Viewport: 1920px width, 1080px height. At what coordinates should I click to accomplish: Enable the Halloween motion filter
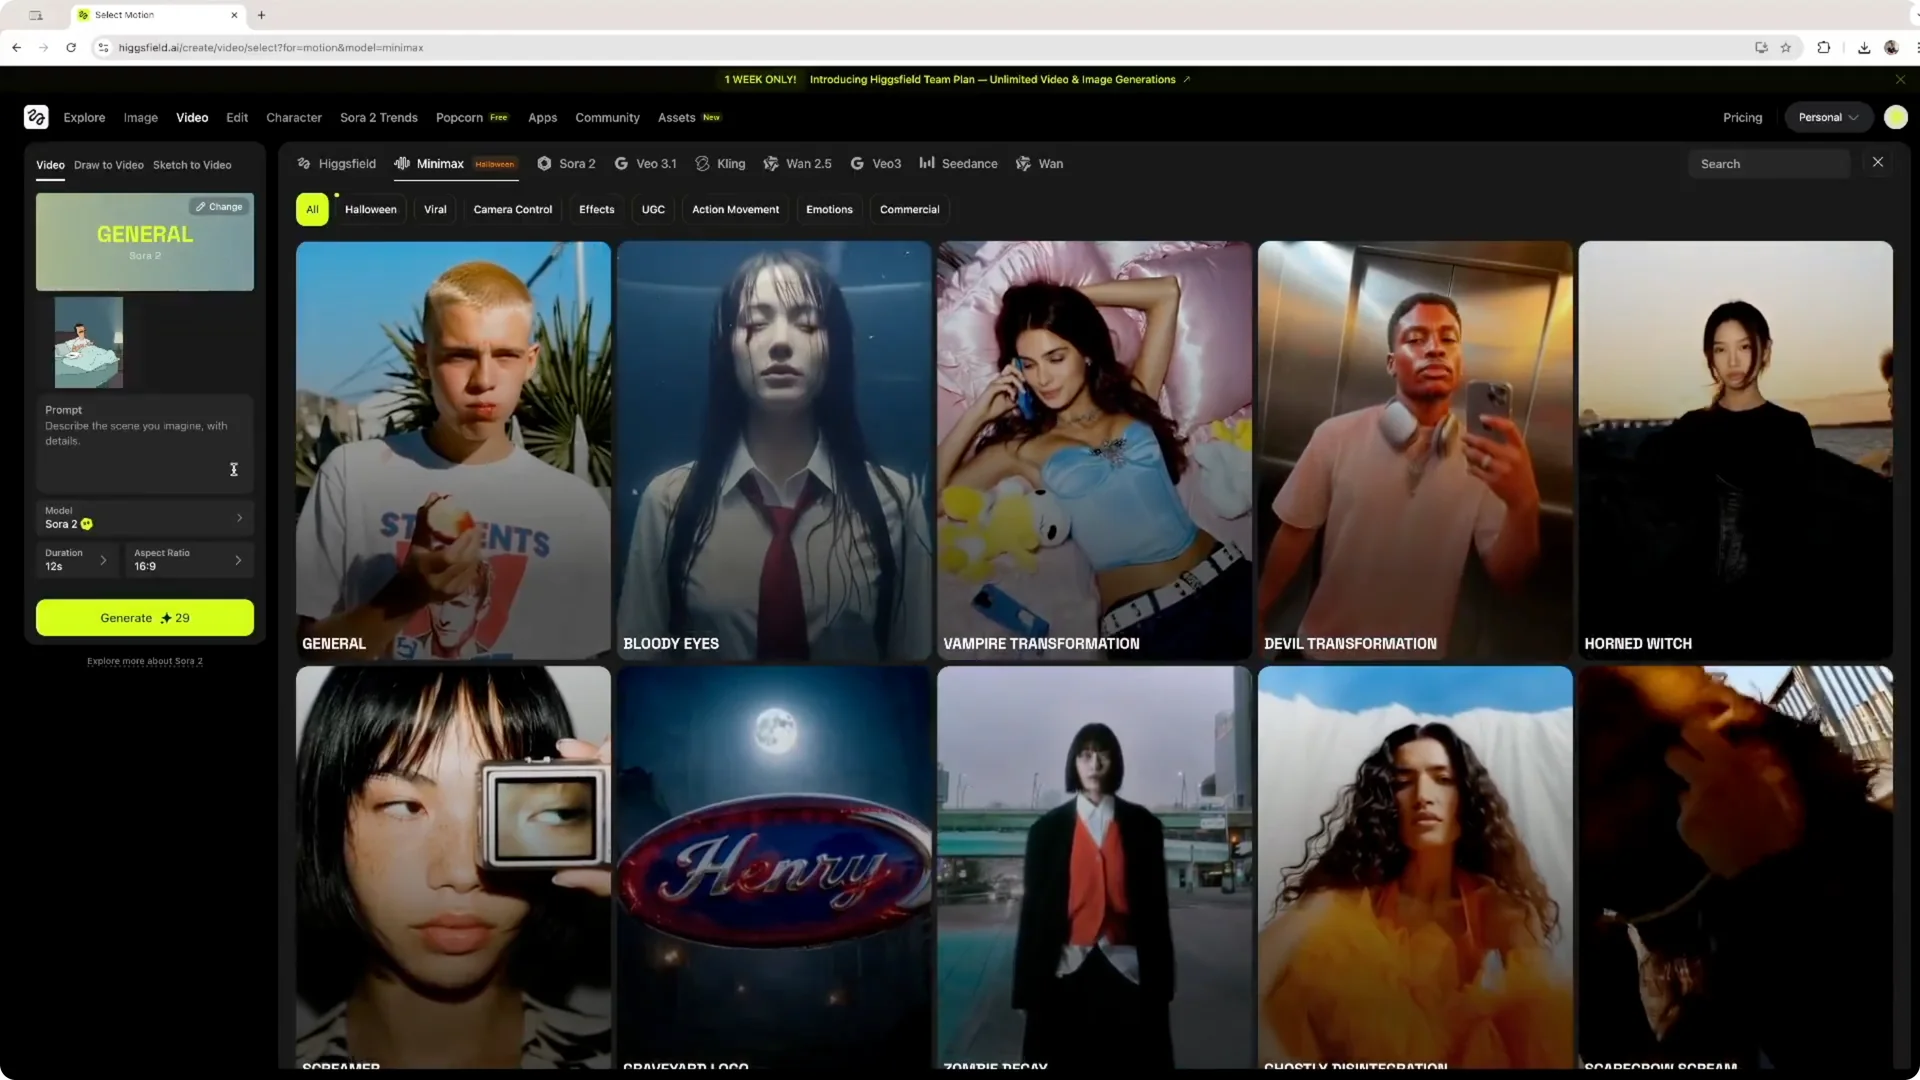click(370, 209)
